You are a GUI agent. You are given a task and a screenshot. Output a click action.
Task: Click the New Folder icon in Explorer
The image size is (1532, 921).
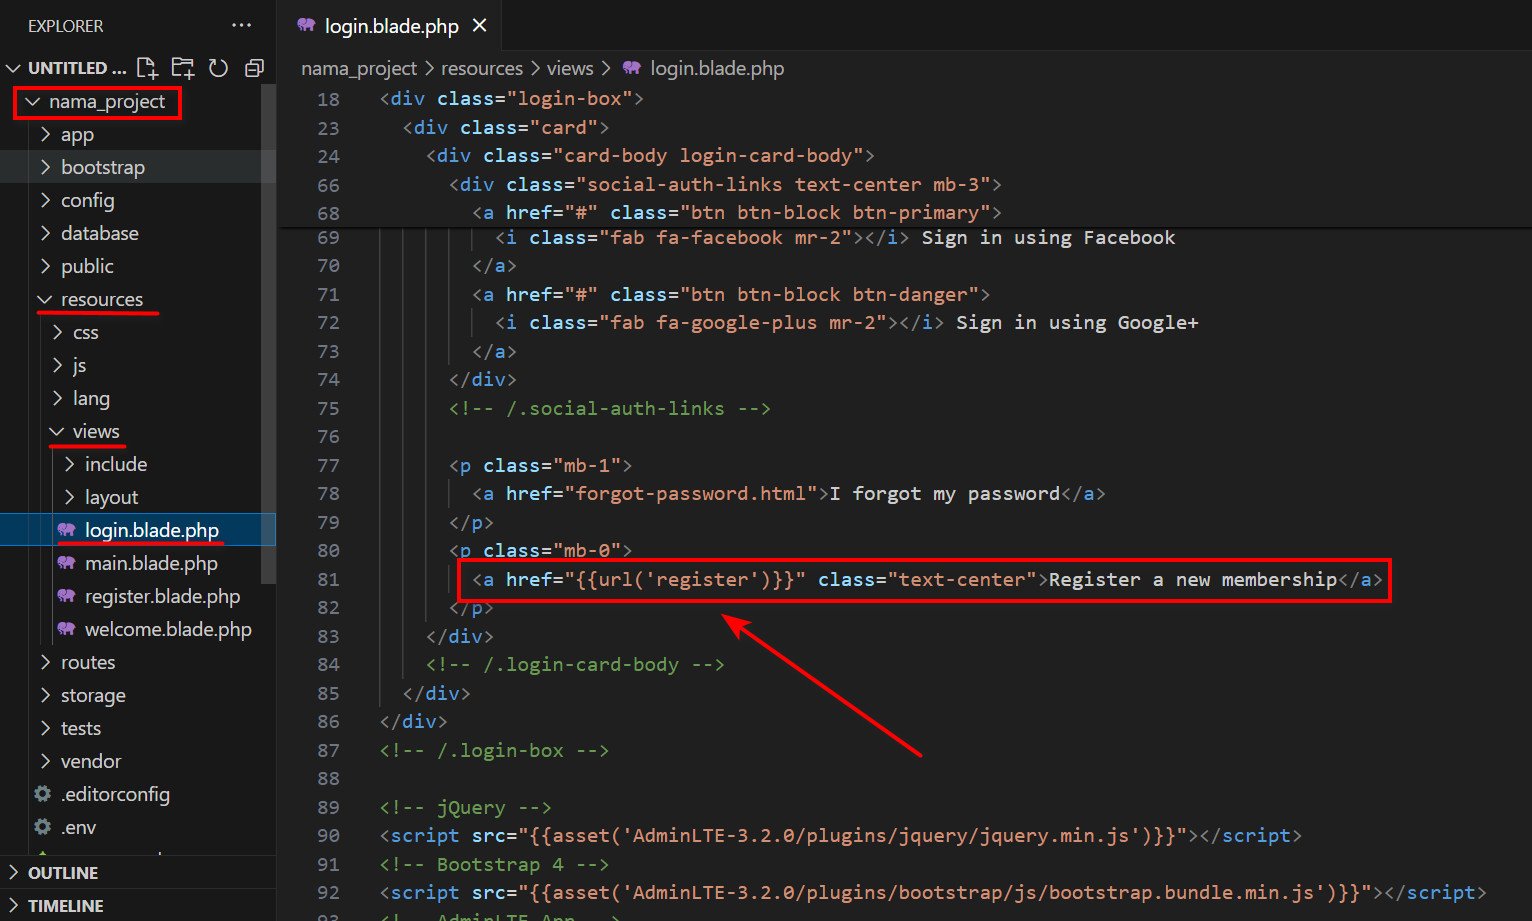tap(183, 68)
